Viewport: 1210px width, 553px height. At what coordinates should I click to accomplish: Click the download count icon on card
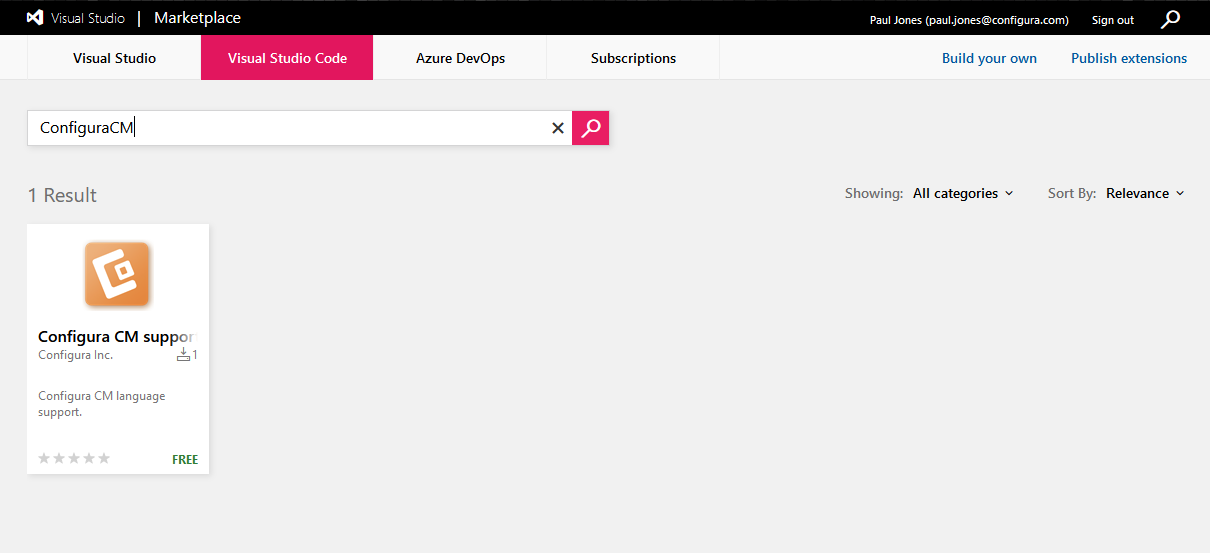[x=183, y=355]
